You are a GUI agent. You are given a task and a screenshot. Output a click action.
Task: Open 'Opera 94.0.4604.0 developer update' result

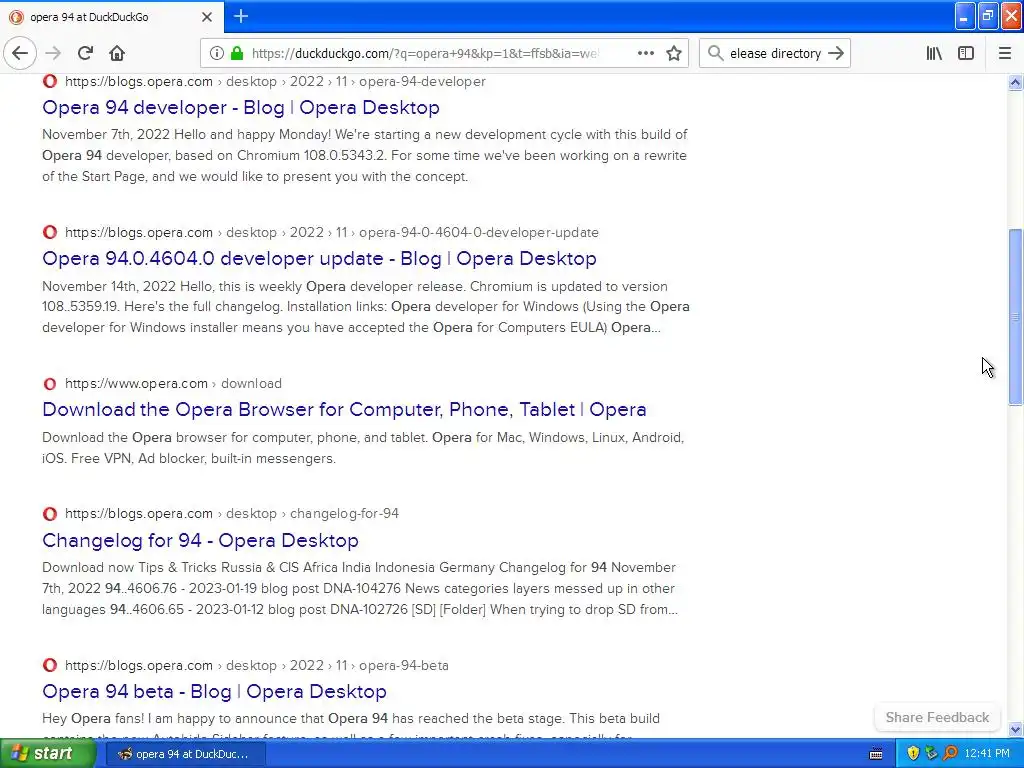(x=319, y=258)
